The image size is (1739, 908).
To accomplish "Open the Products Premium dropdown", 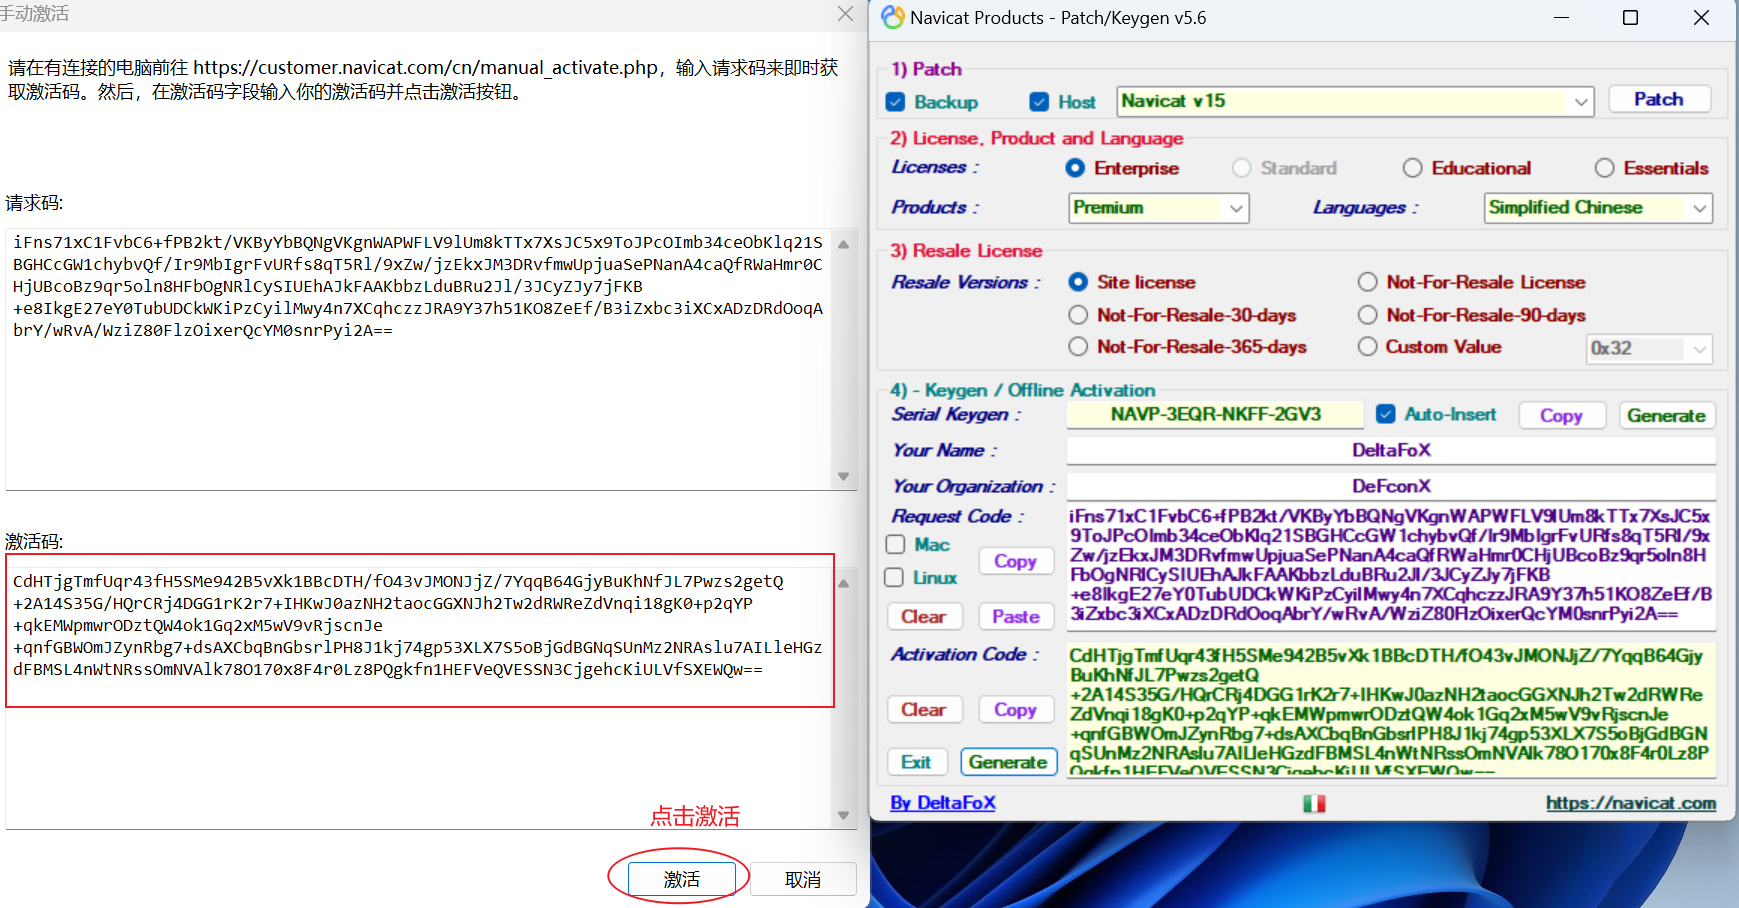I will 1159,208.
